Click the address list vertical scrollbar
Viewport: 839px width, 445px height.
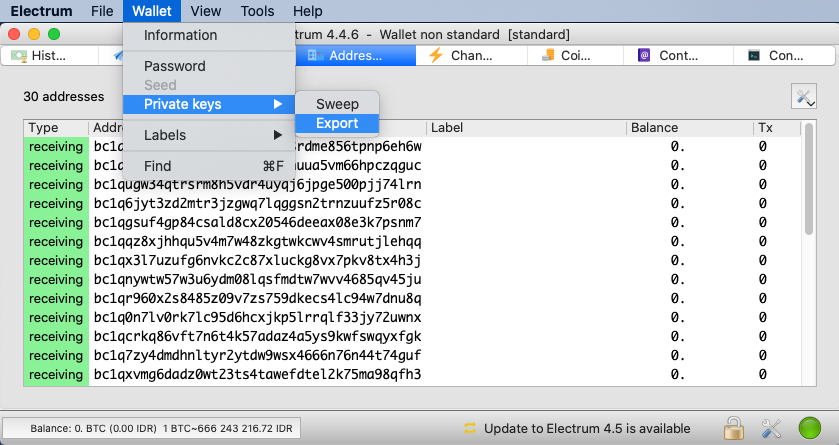point(809,179)
